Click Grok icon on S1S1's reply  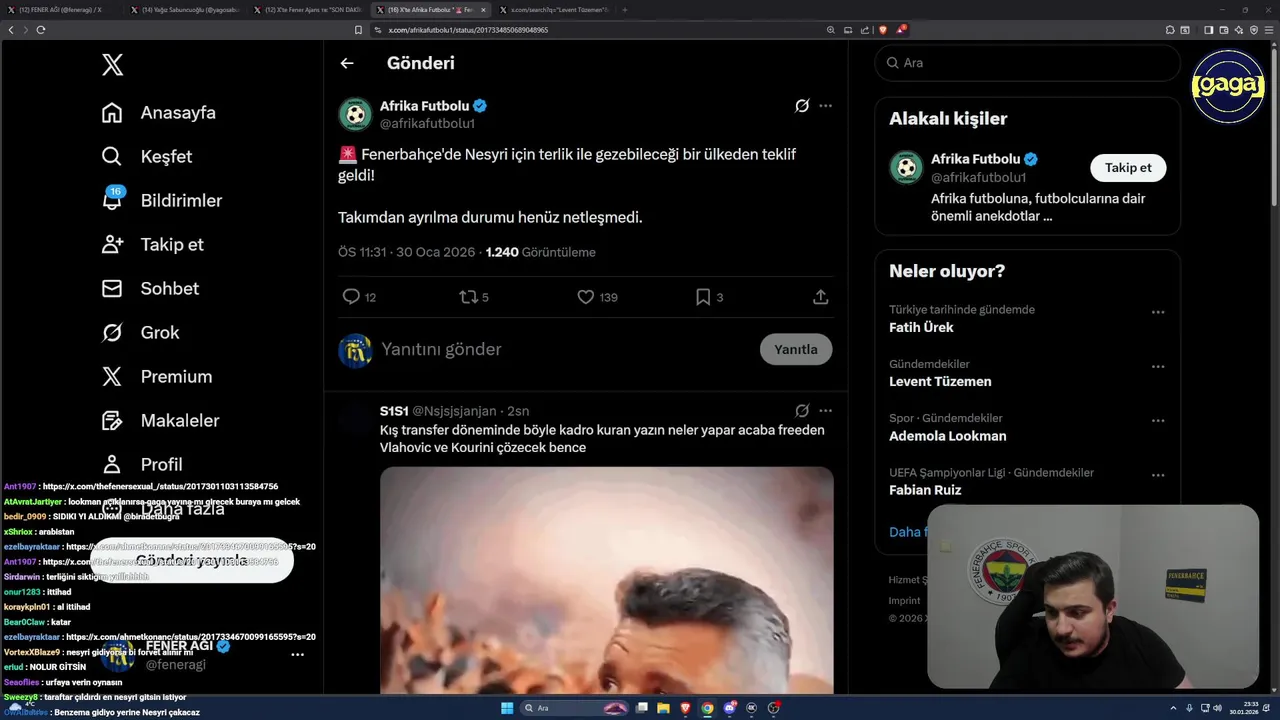tap(802, 411)
